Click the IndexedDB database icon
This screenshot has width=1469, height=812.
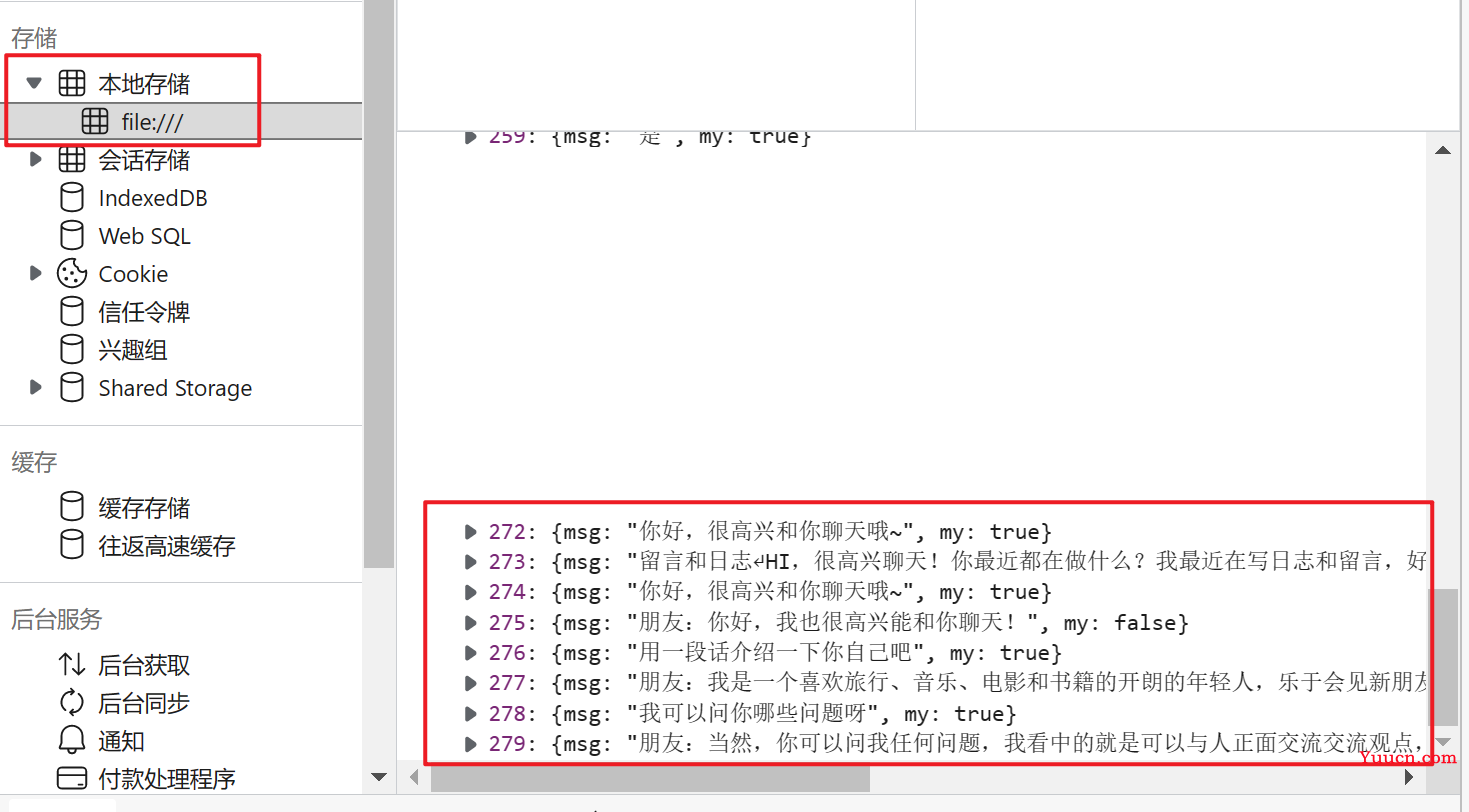click(x=72, y=197)
